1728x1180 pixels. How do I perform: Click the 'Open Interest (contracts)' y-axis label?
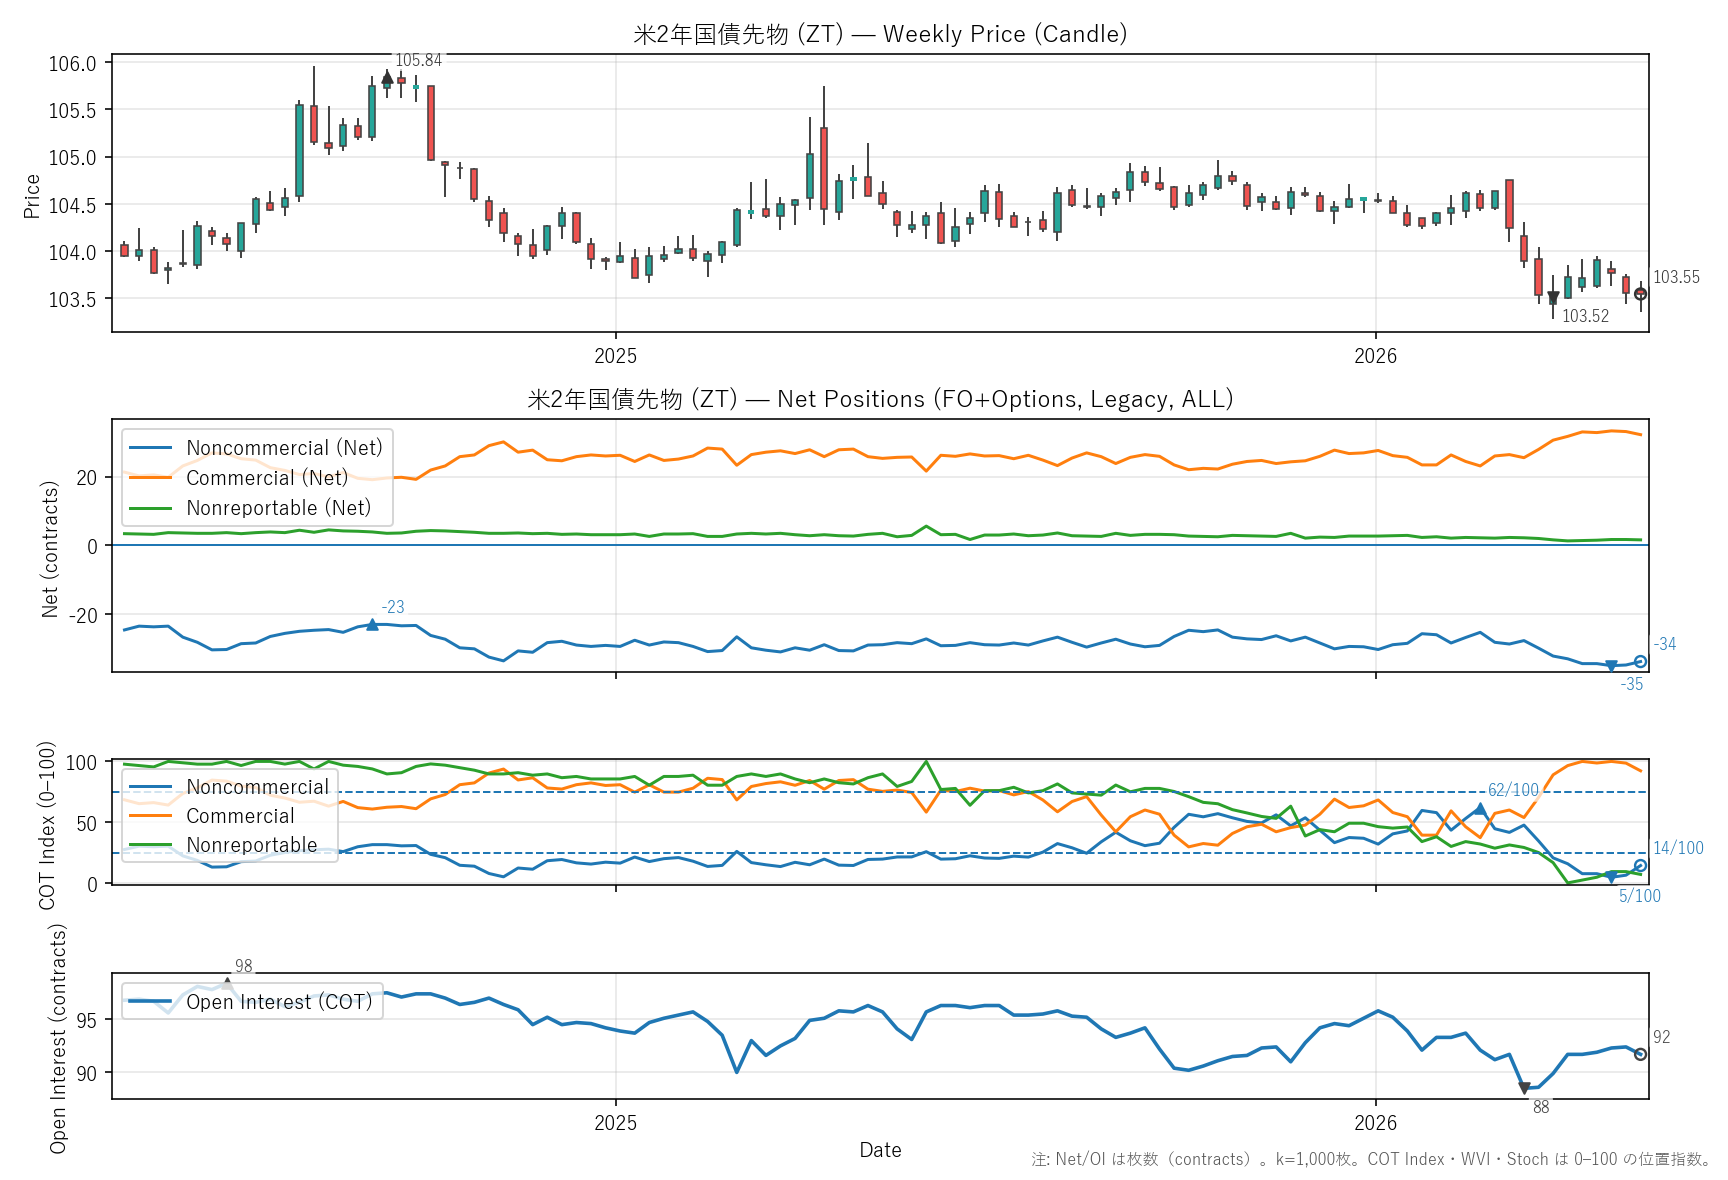click(x=58, y=1038)
